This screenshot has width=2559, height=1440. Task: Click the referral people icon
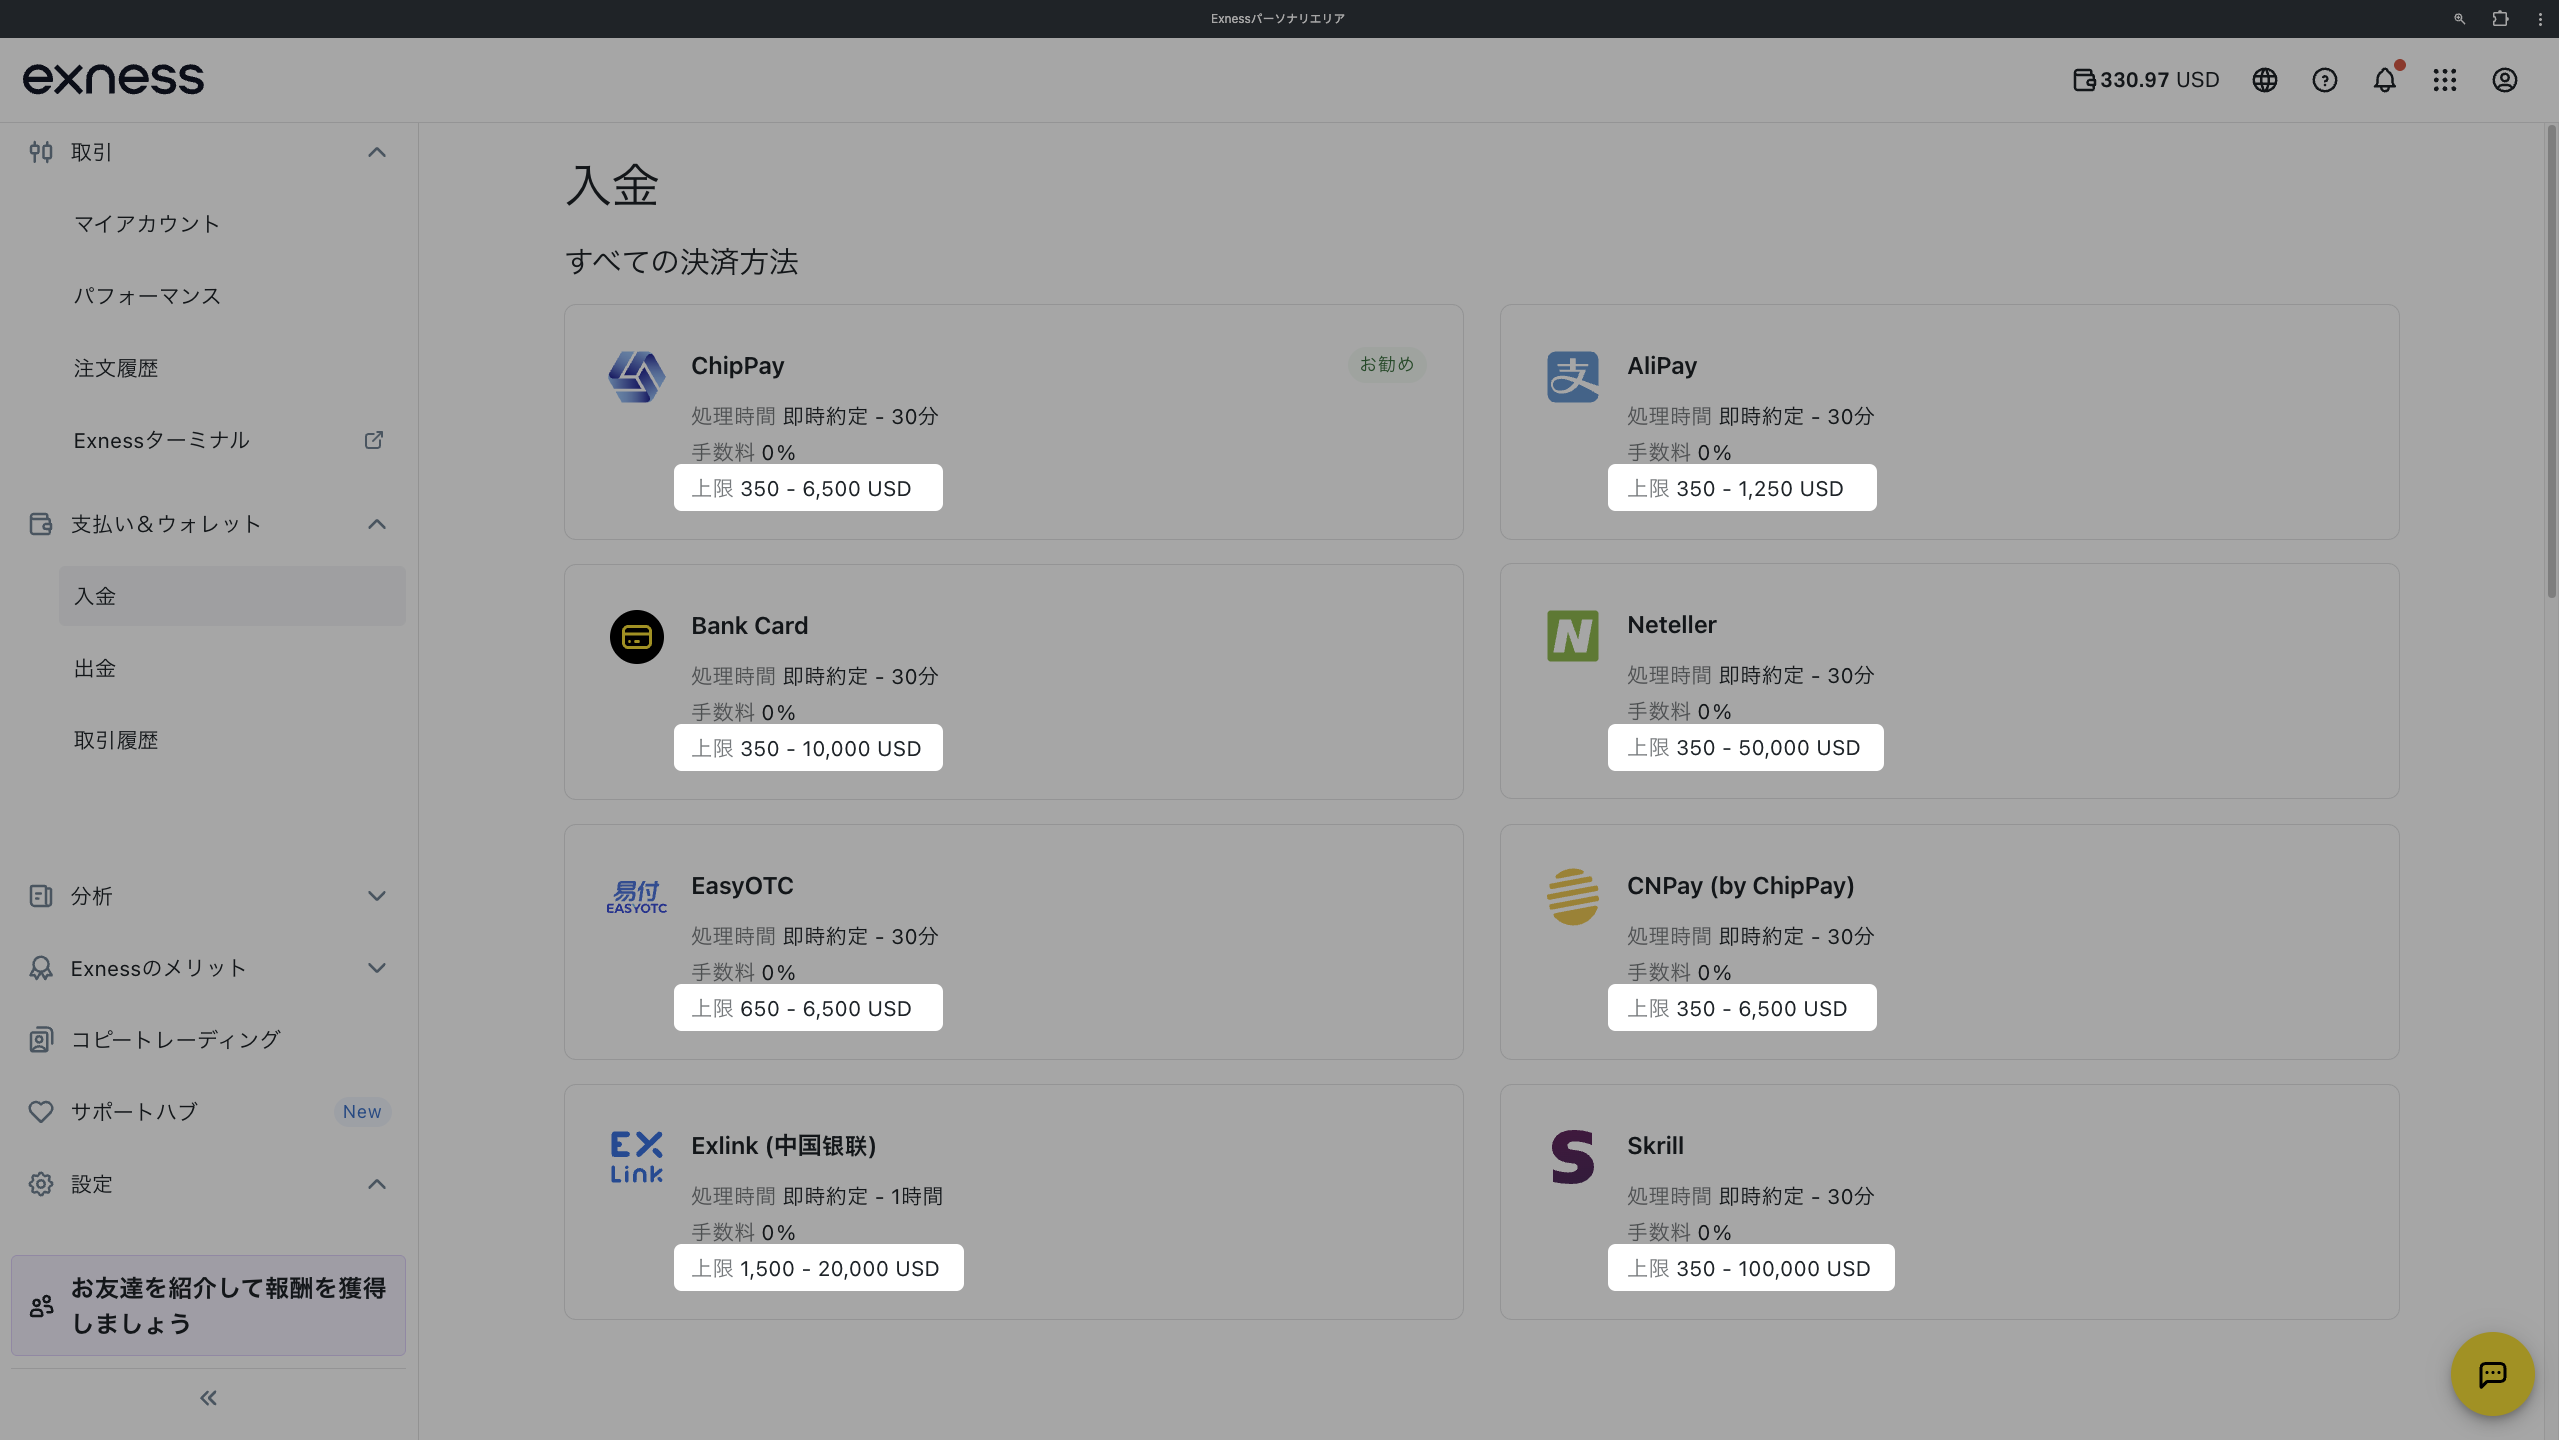[42, 1306]
